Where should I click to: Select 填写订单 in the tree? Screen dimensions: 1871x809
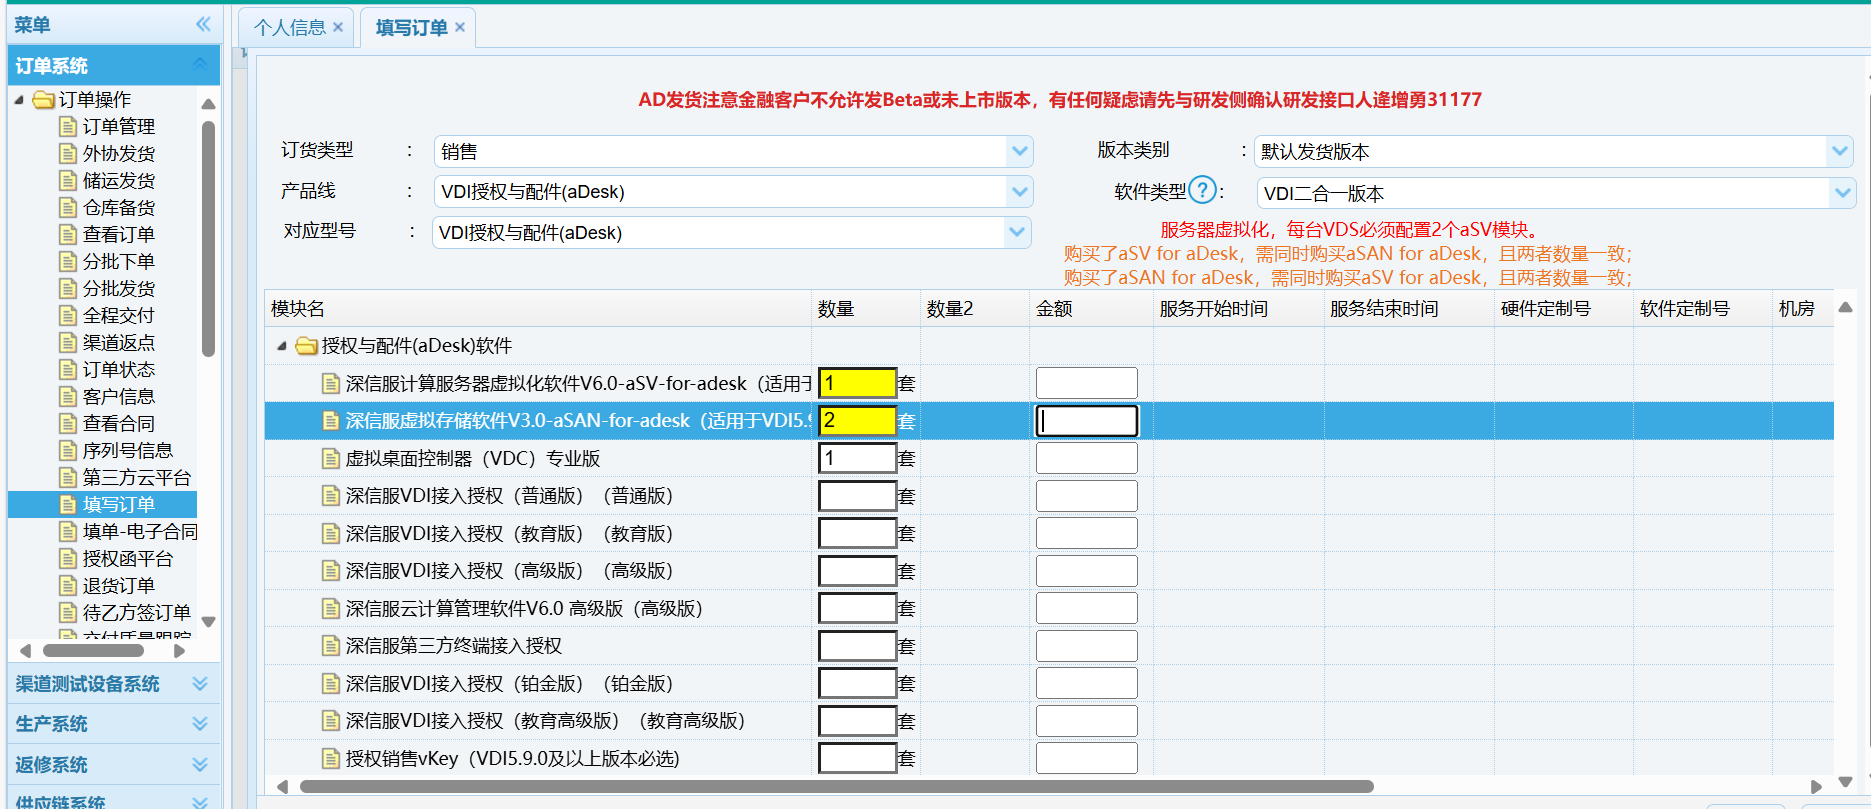coord(118,504)
